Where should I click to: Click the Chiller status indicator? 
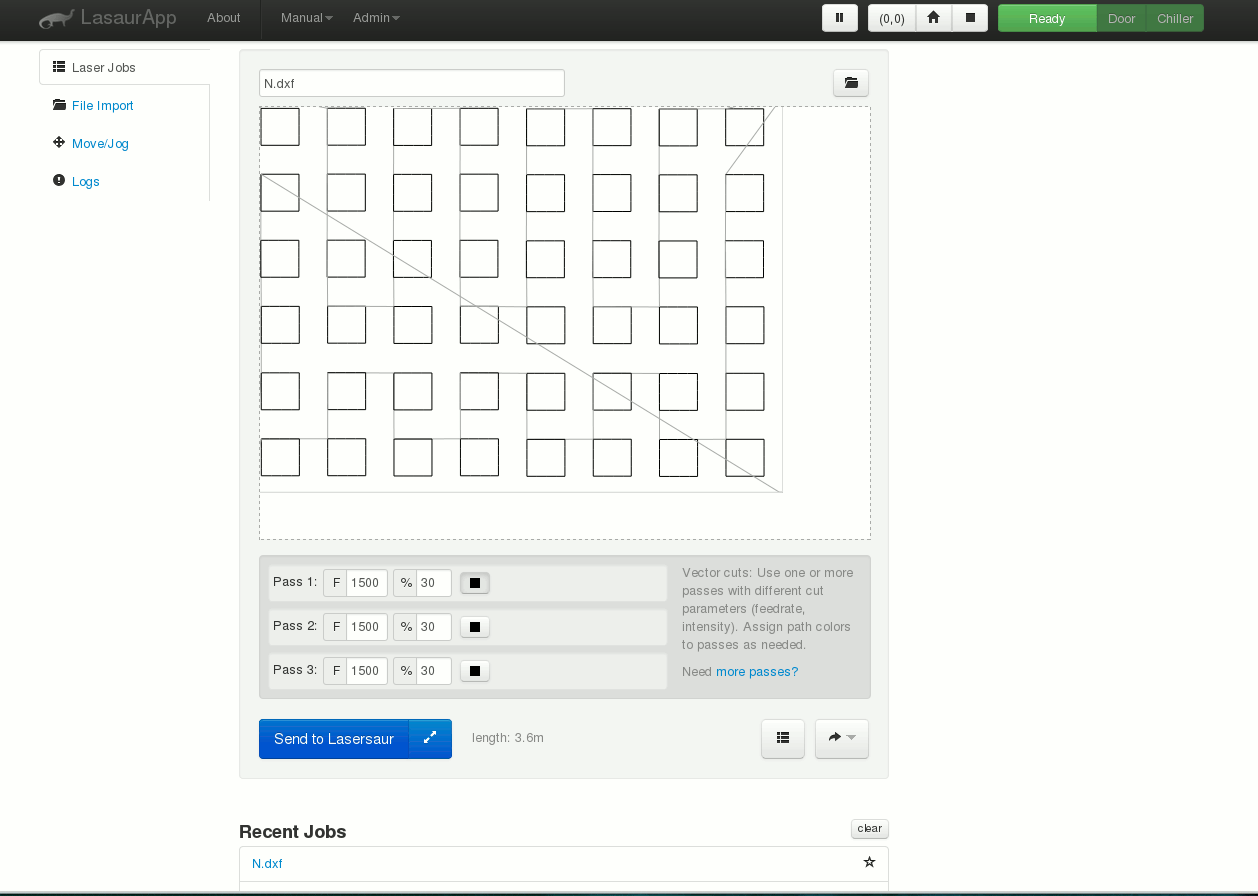(x=1175, y=18)
